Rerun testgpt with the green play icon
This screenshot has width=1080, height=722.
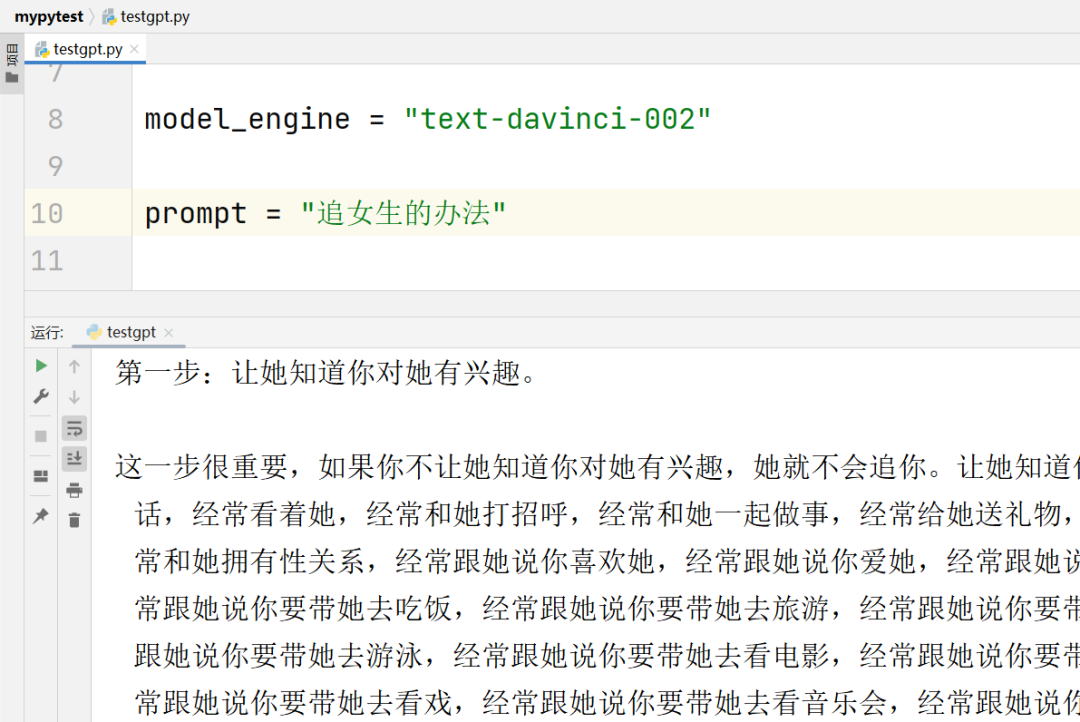41,366
